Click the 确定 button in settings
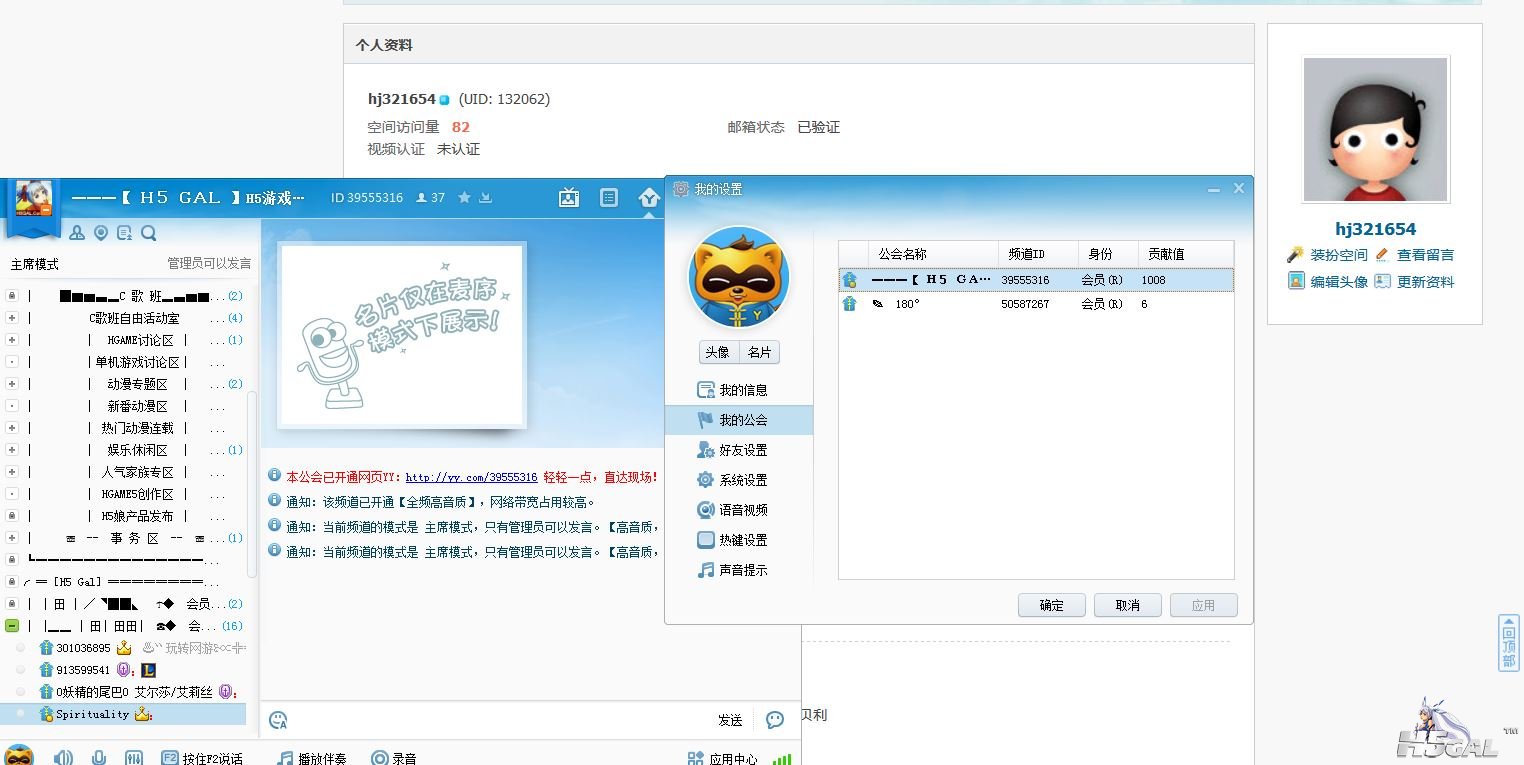 [x=1052, y=605]
